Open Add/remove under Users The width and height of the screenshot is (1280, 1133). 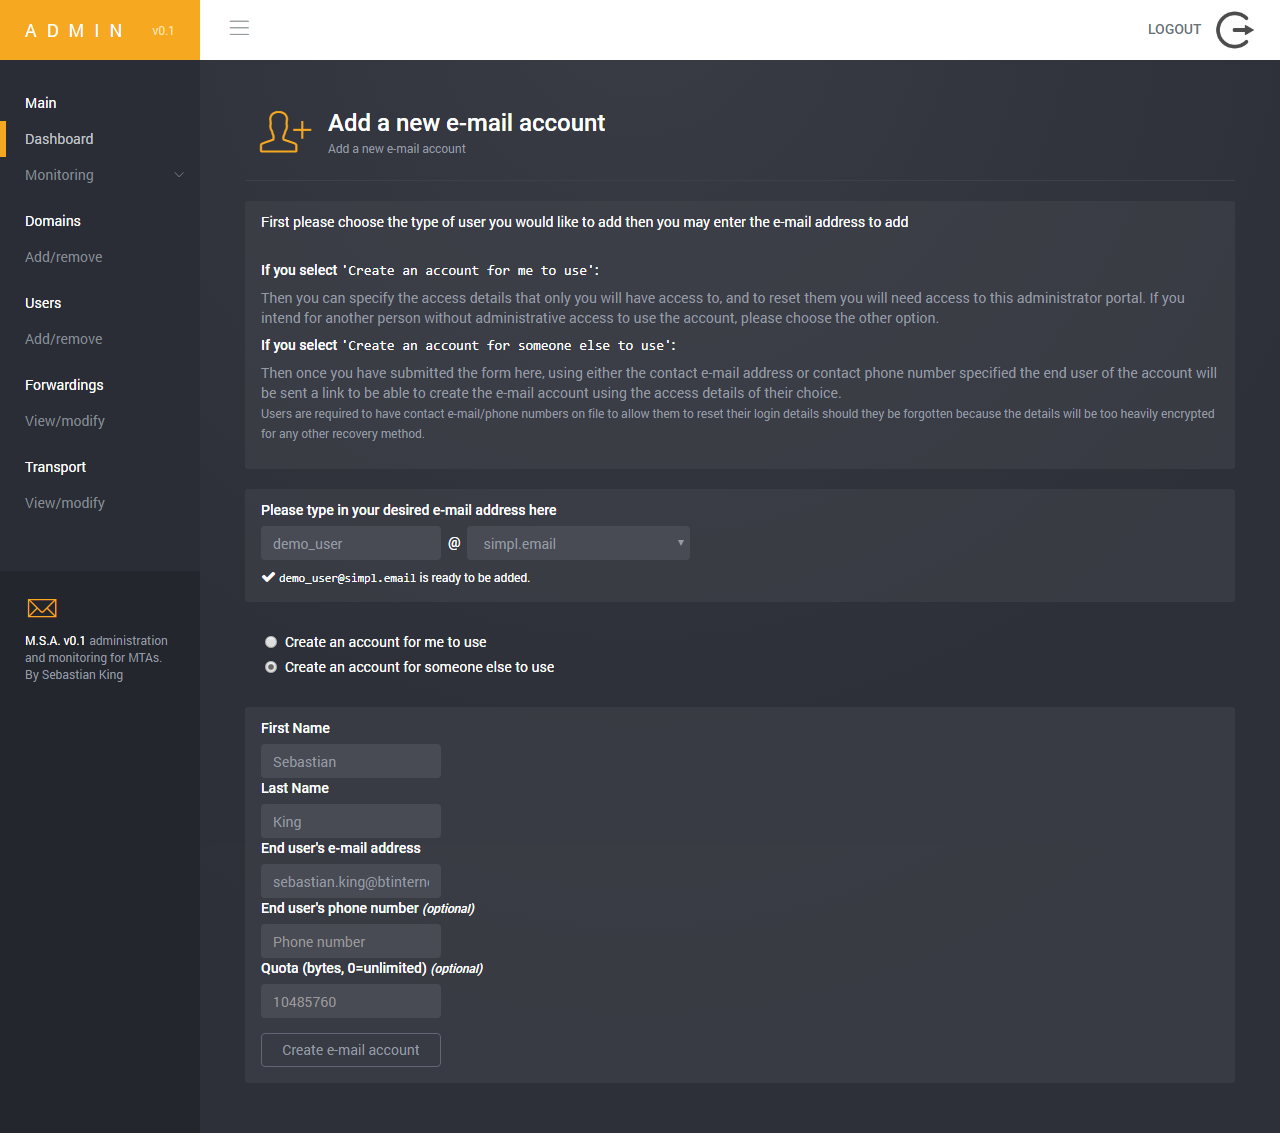coord(64,339)
